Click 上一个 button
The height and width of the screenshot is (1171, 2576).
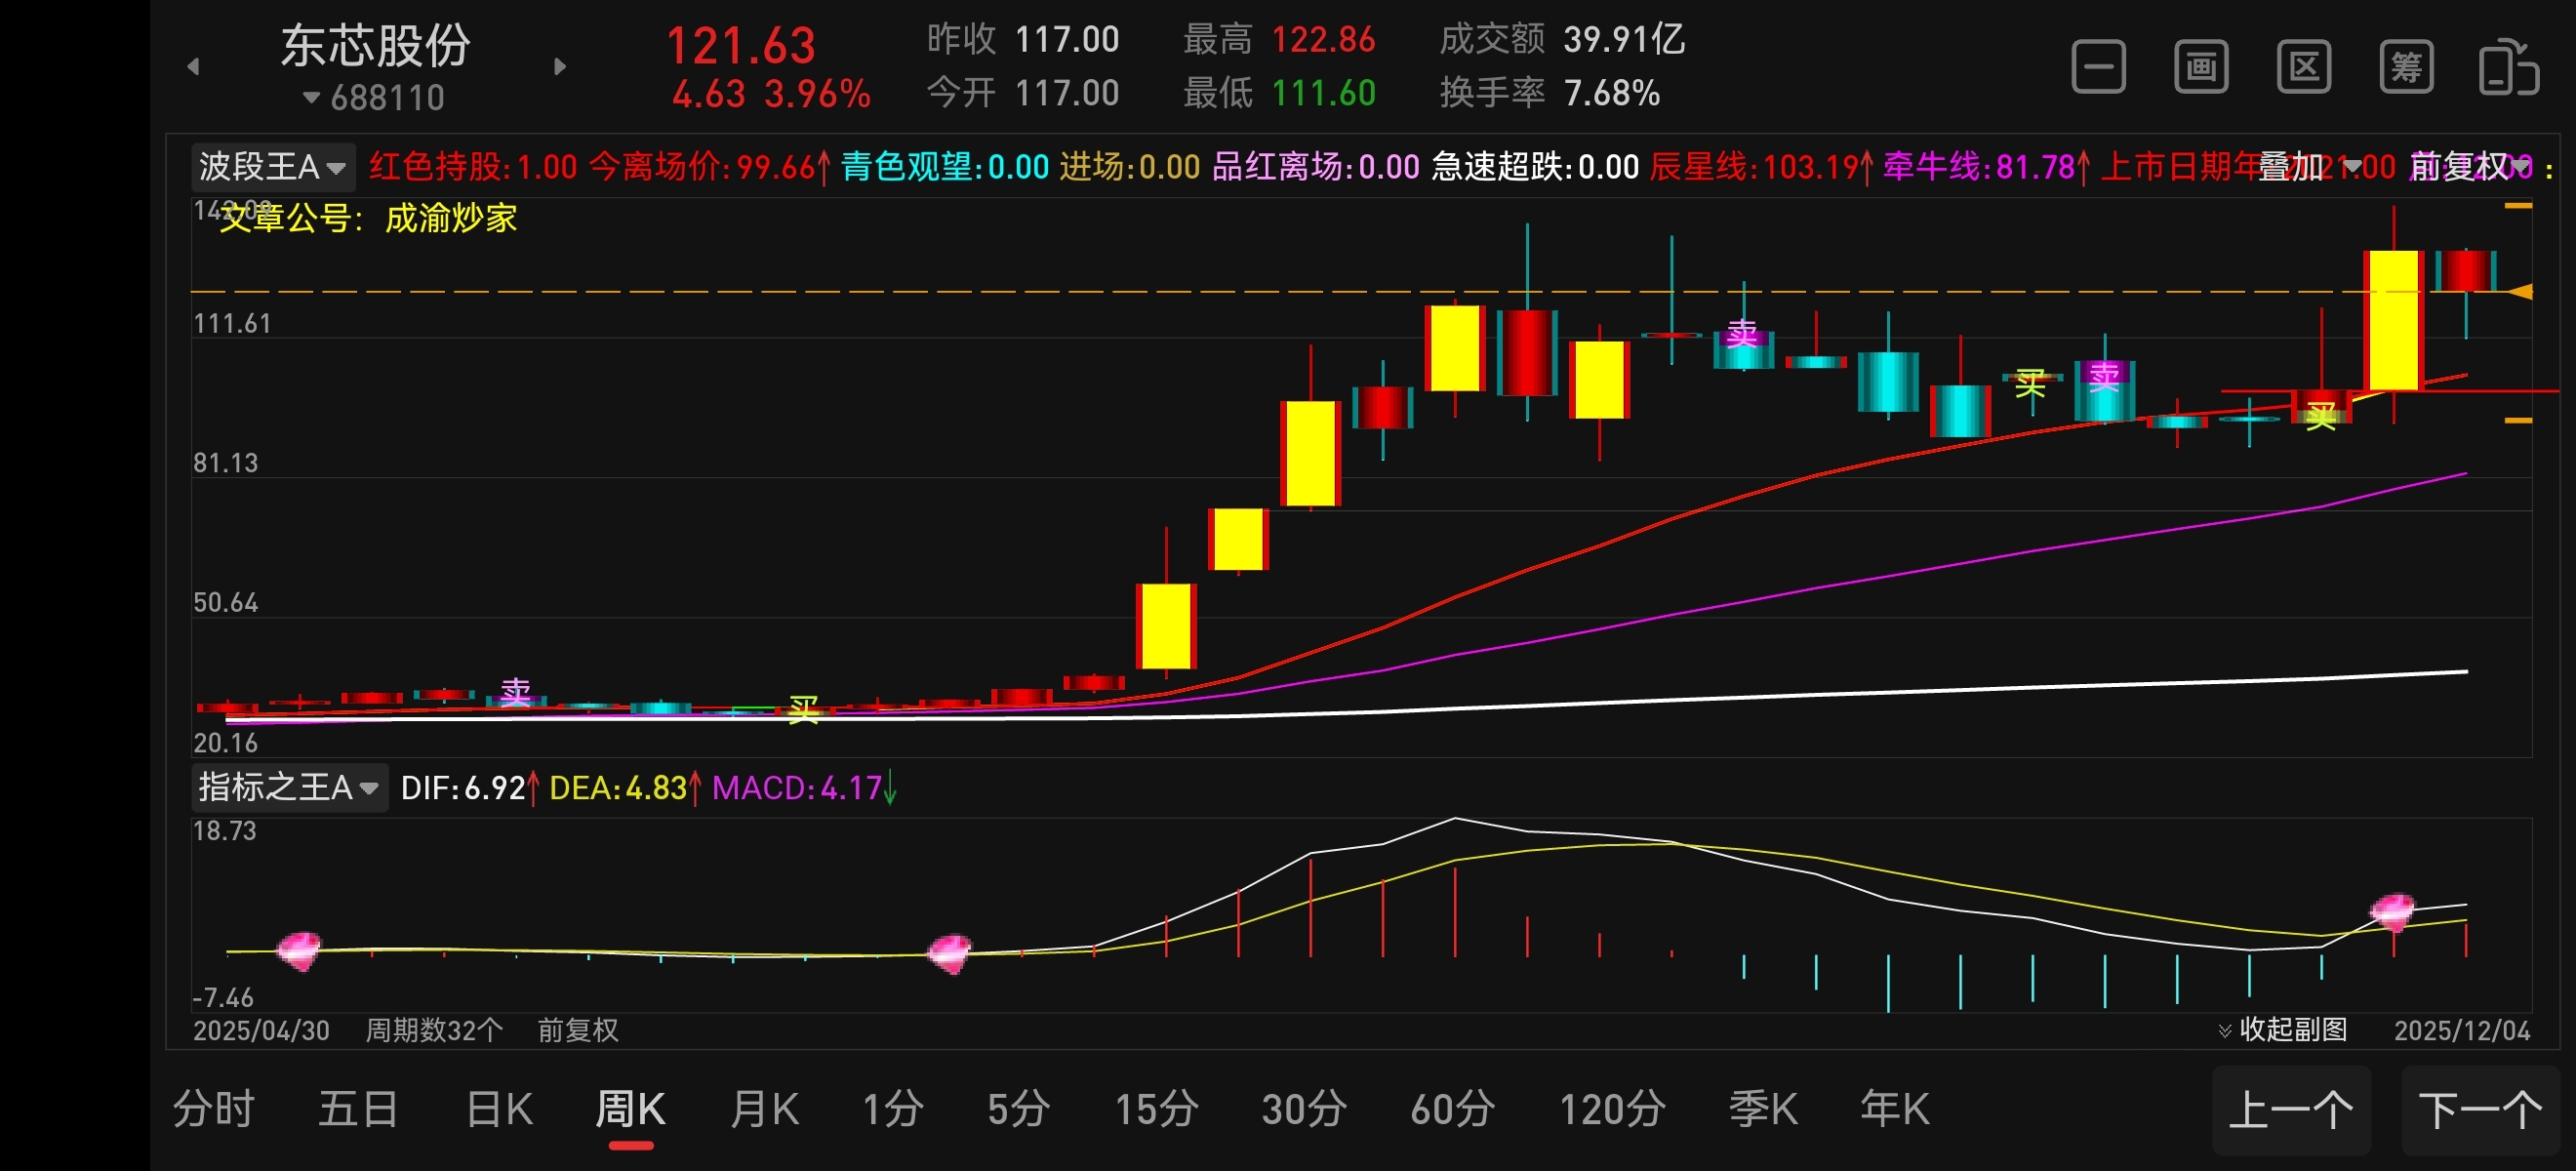coord(2291,1110)
